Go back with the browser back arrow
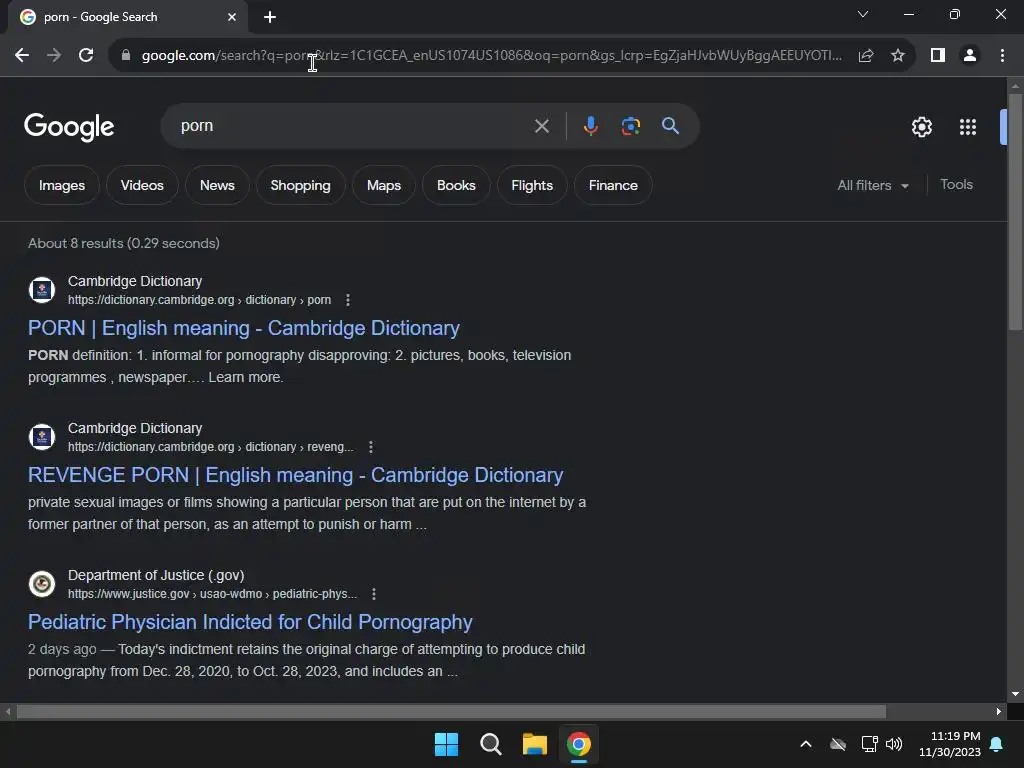The width and height of the screenshot is (1024, 768). (x=22, y=56)
